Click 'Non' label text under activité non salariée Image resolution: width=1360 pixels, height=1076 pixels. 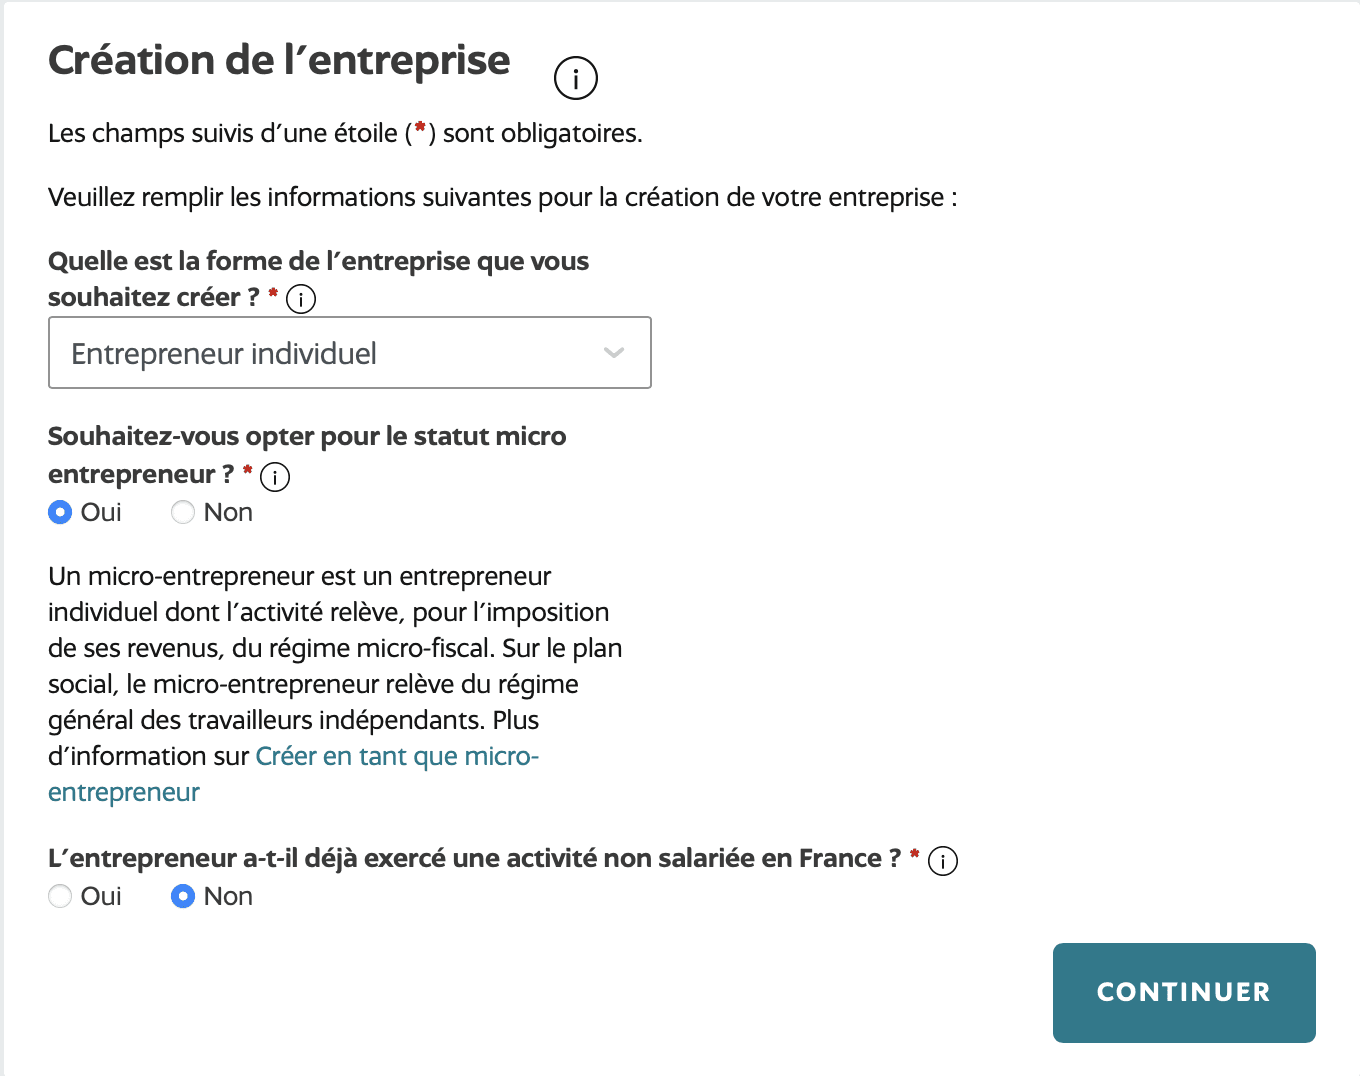[x=228, y=896]
